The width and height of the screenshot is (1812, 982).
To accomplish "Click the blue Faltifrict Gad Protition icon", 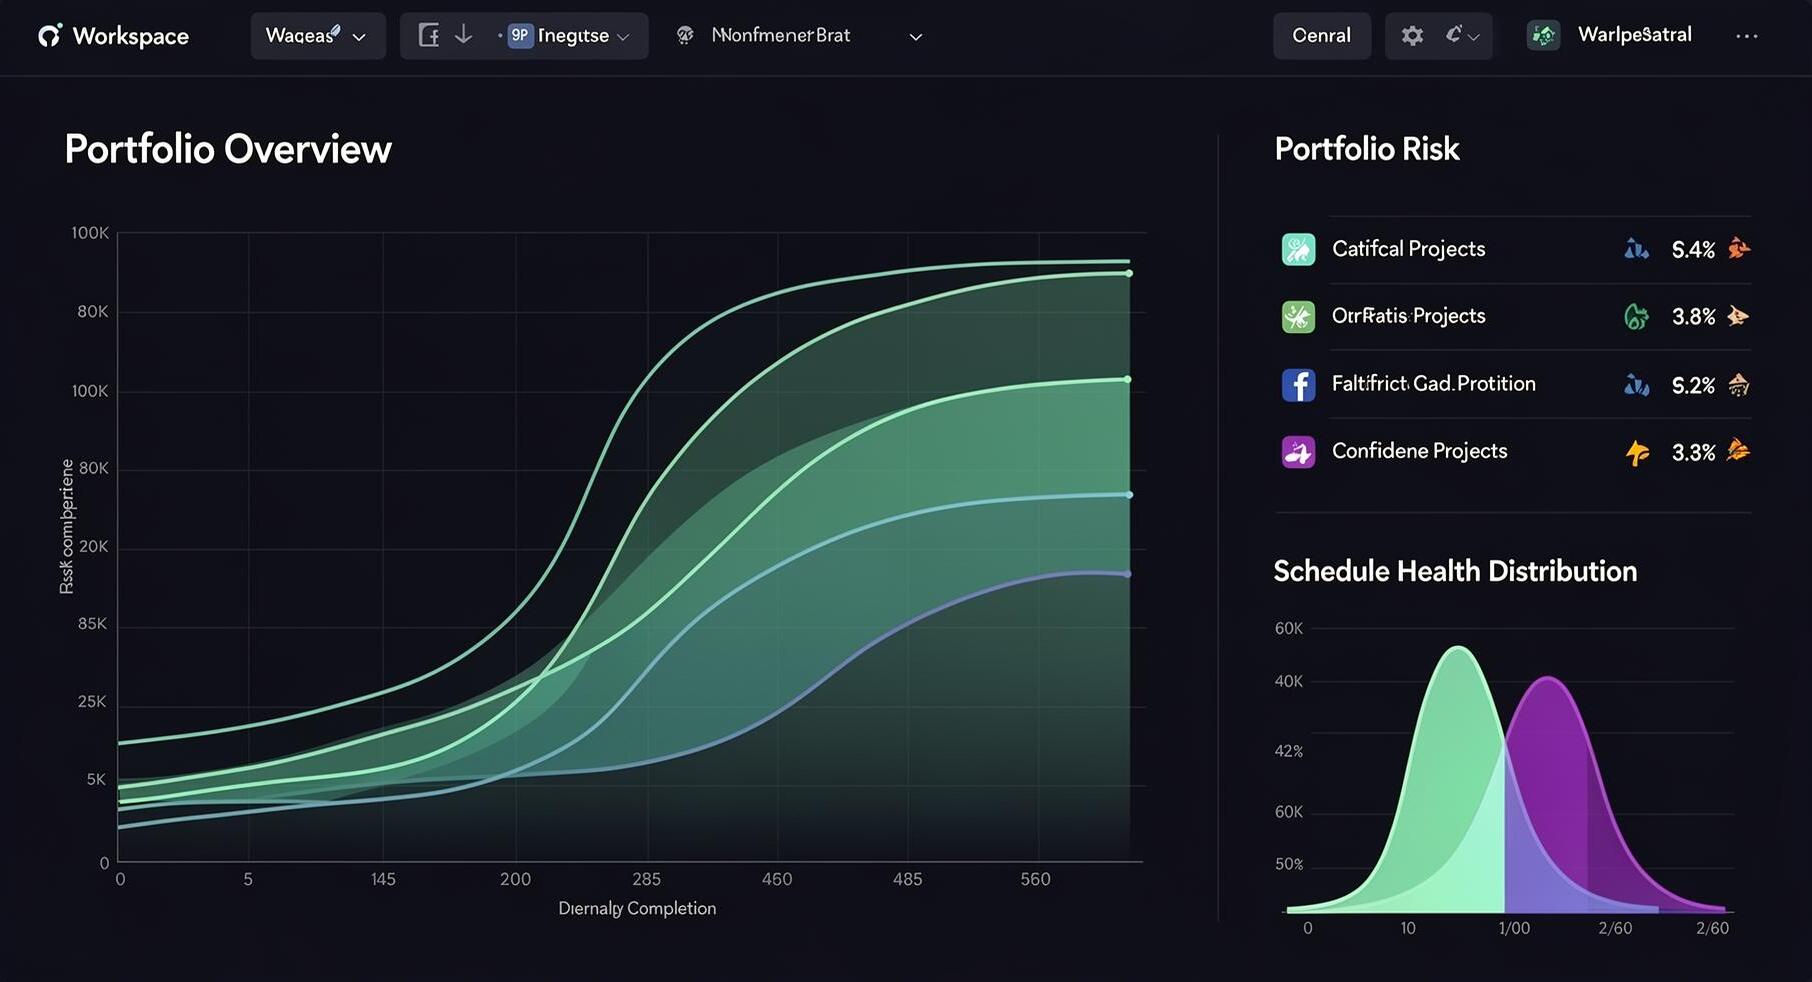I will tap(1298, 385).
